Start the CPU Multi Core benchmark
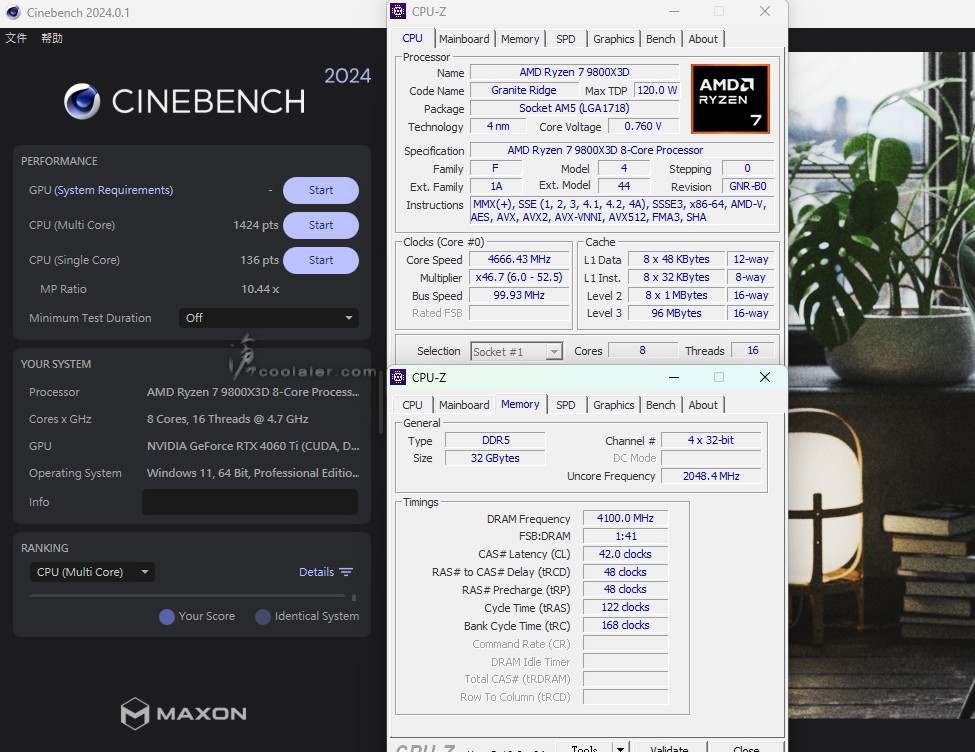Viewport: 975px width, 752px height. pos(321,225)
